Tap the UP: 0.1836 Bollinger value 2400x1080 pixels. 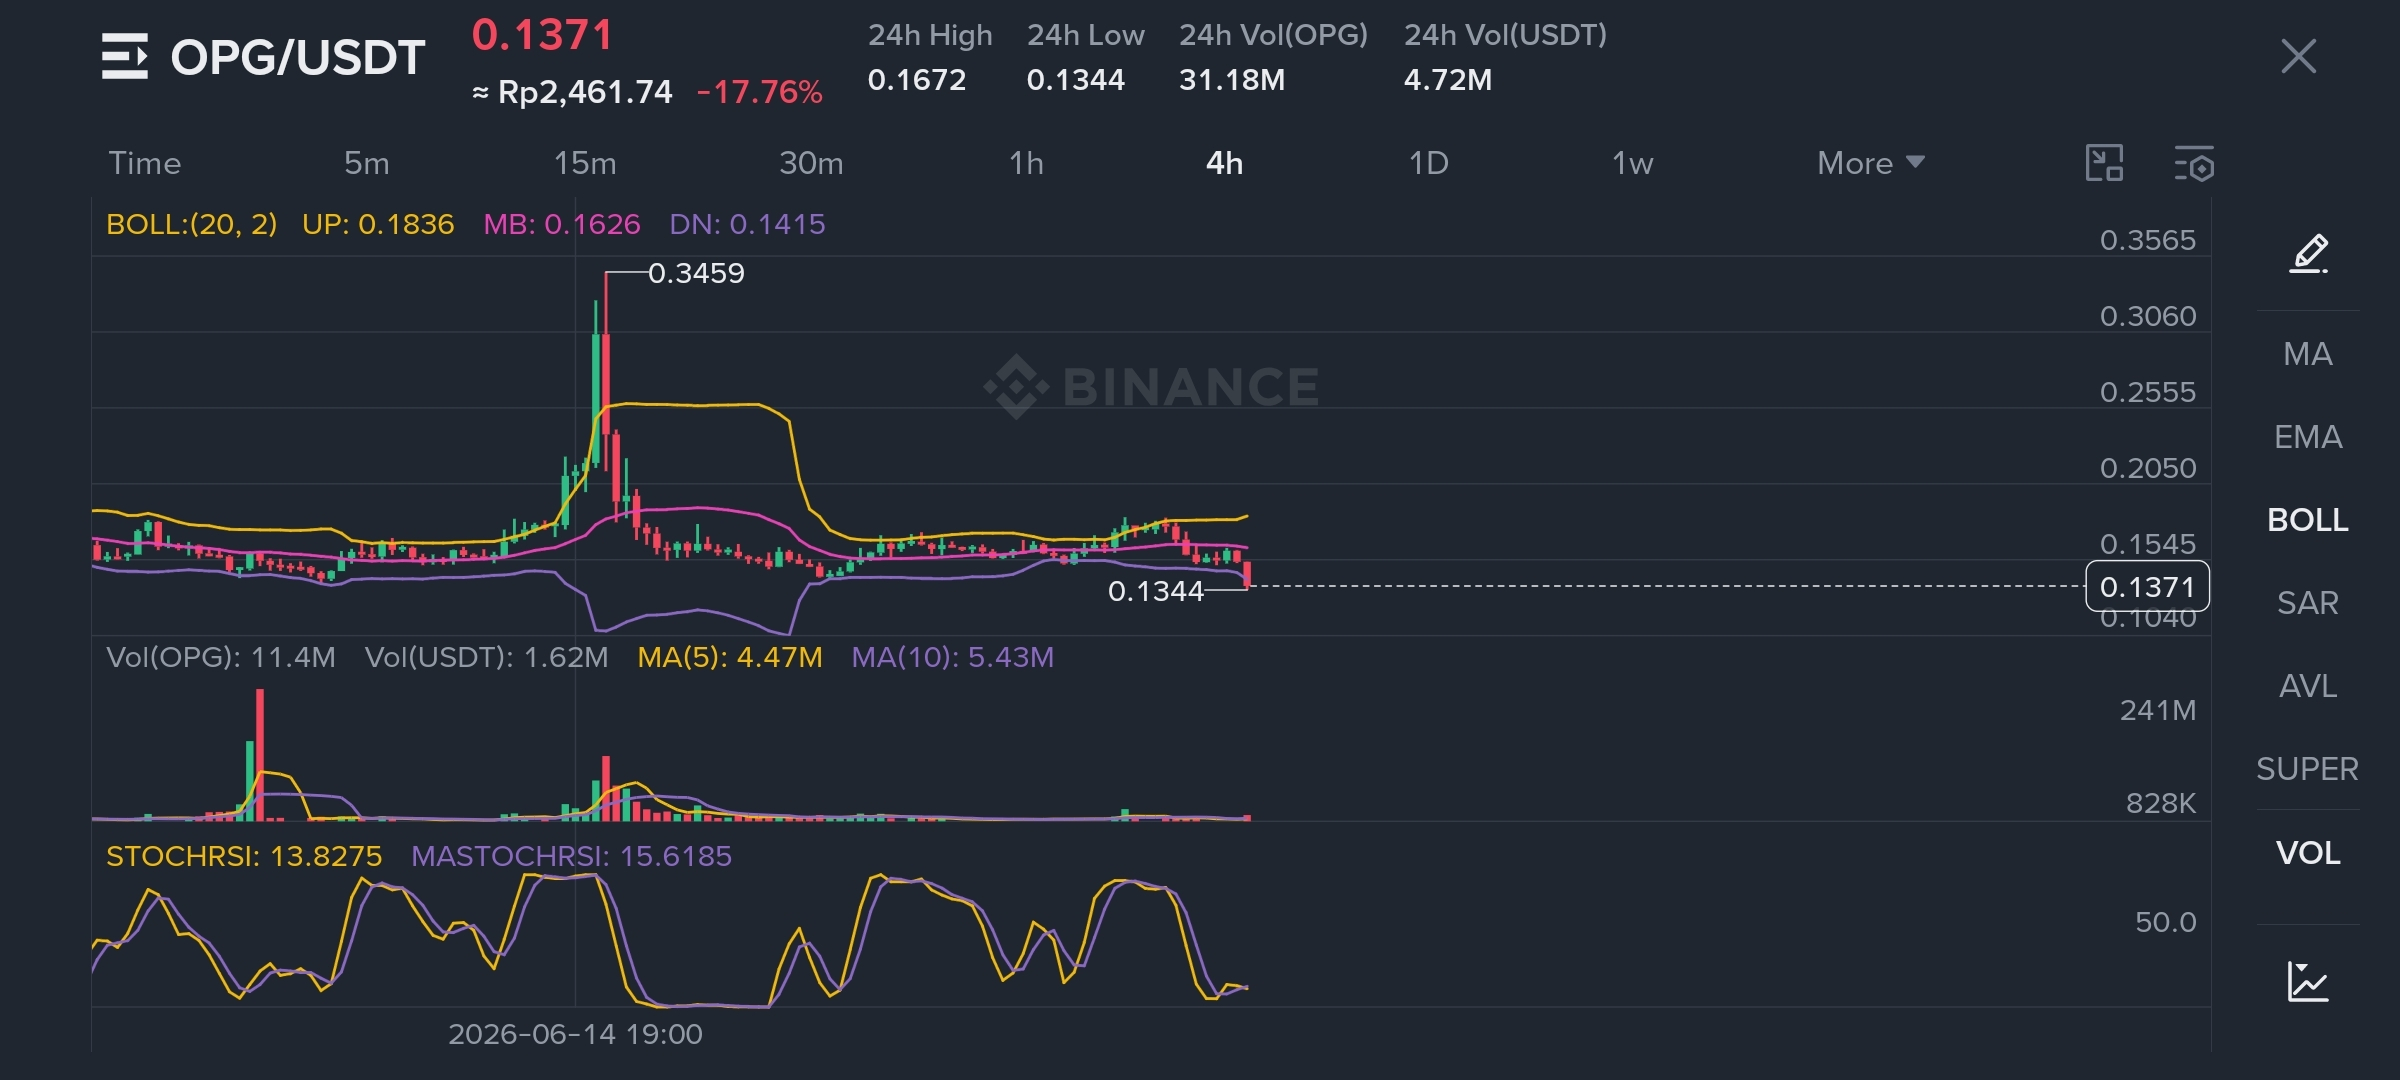click(378, 224)
